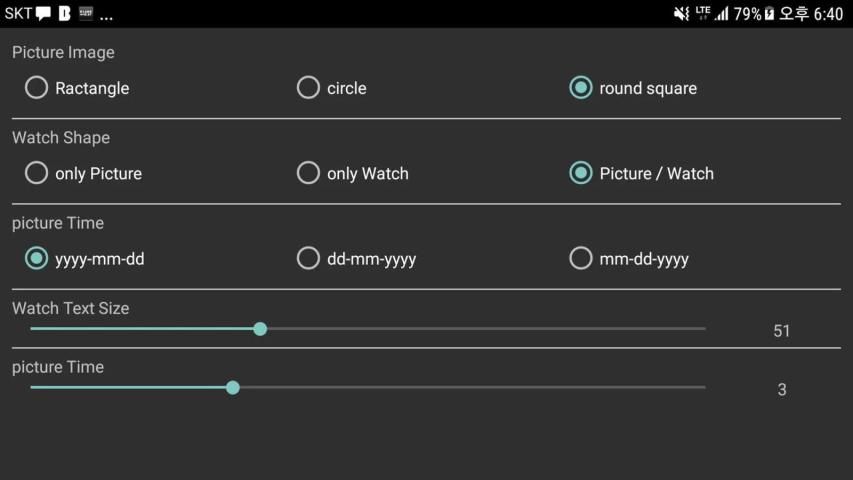
Task: Click the picture Time slider handle
Action: [233, 387]
